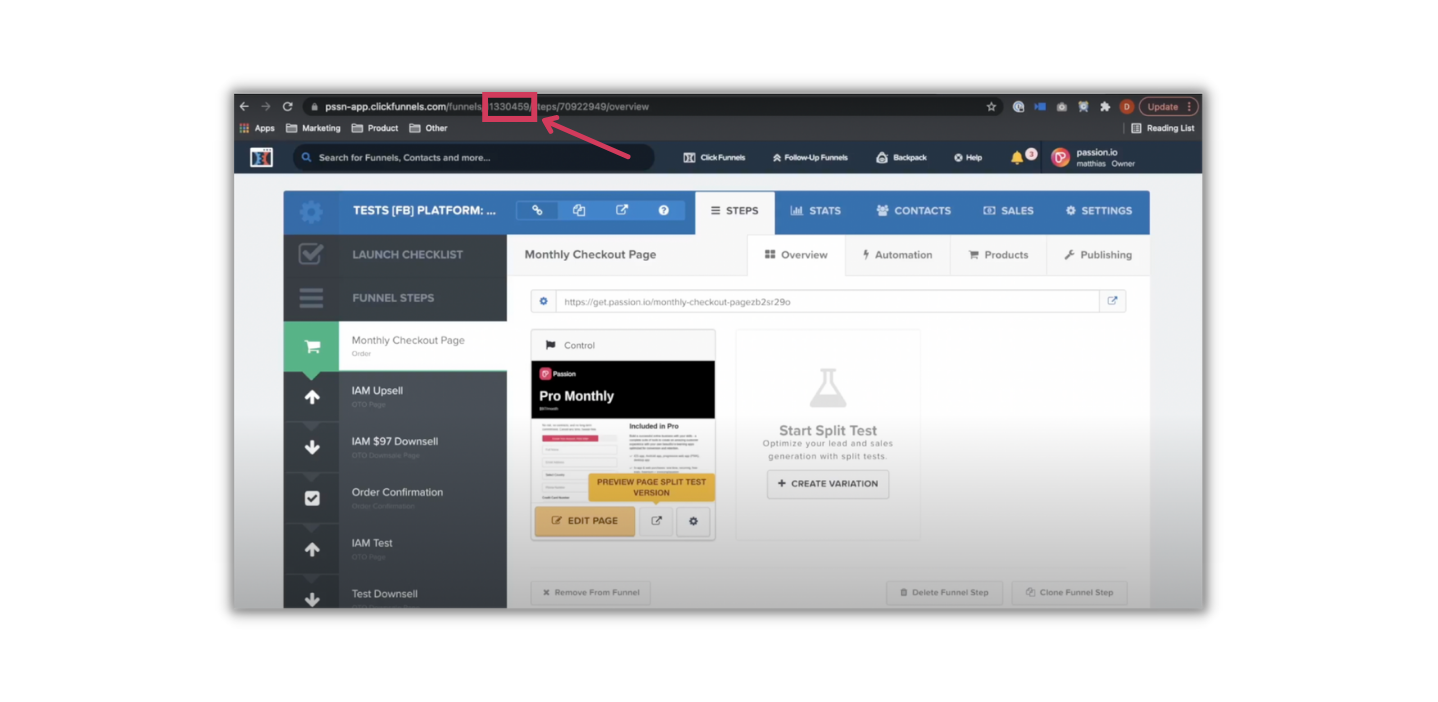Viewport: 1438px width, 702px height.
Task: Click the notifications bell icon
Action: (x=1018, y=157)
